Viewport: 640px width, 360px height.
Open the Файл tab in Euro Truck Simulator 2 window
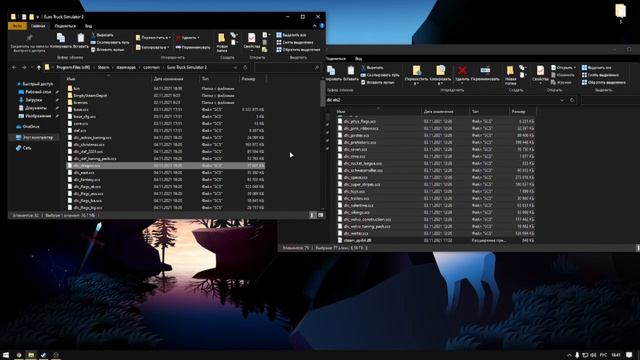(17, 26)
